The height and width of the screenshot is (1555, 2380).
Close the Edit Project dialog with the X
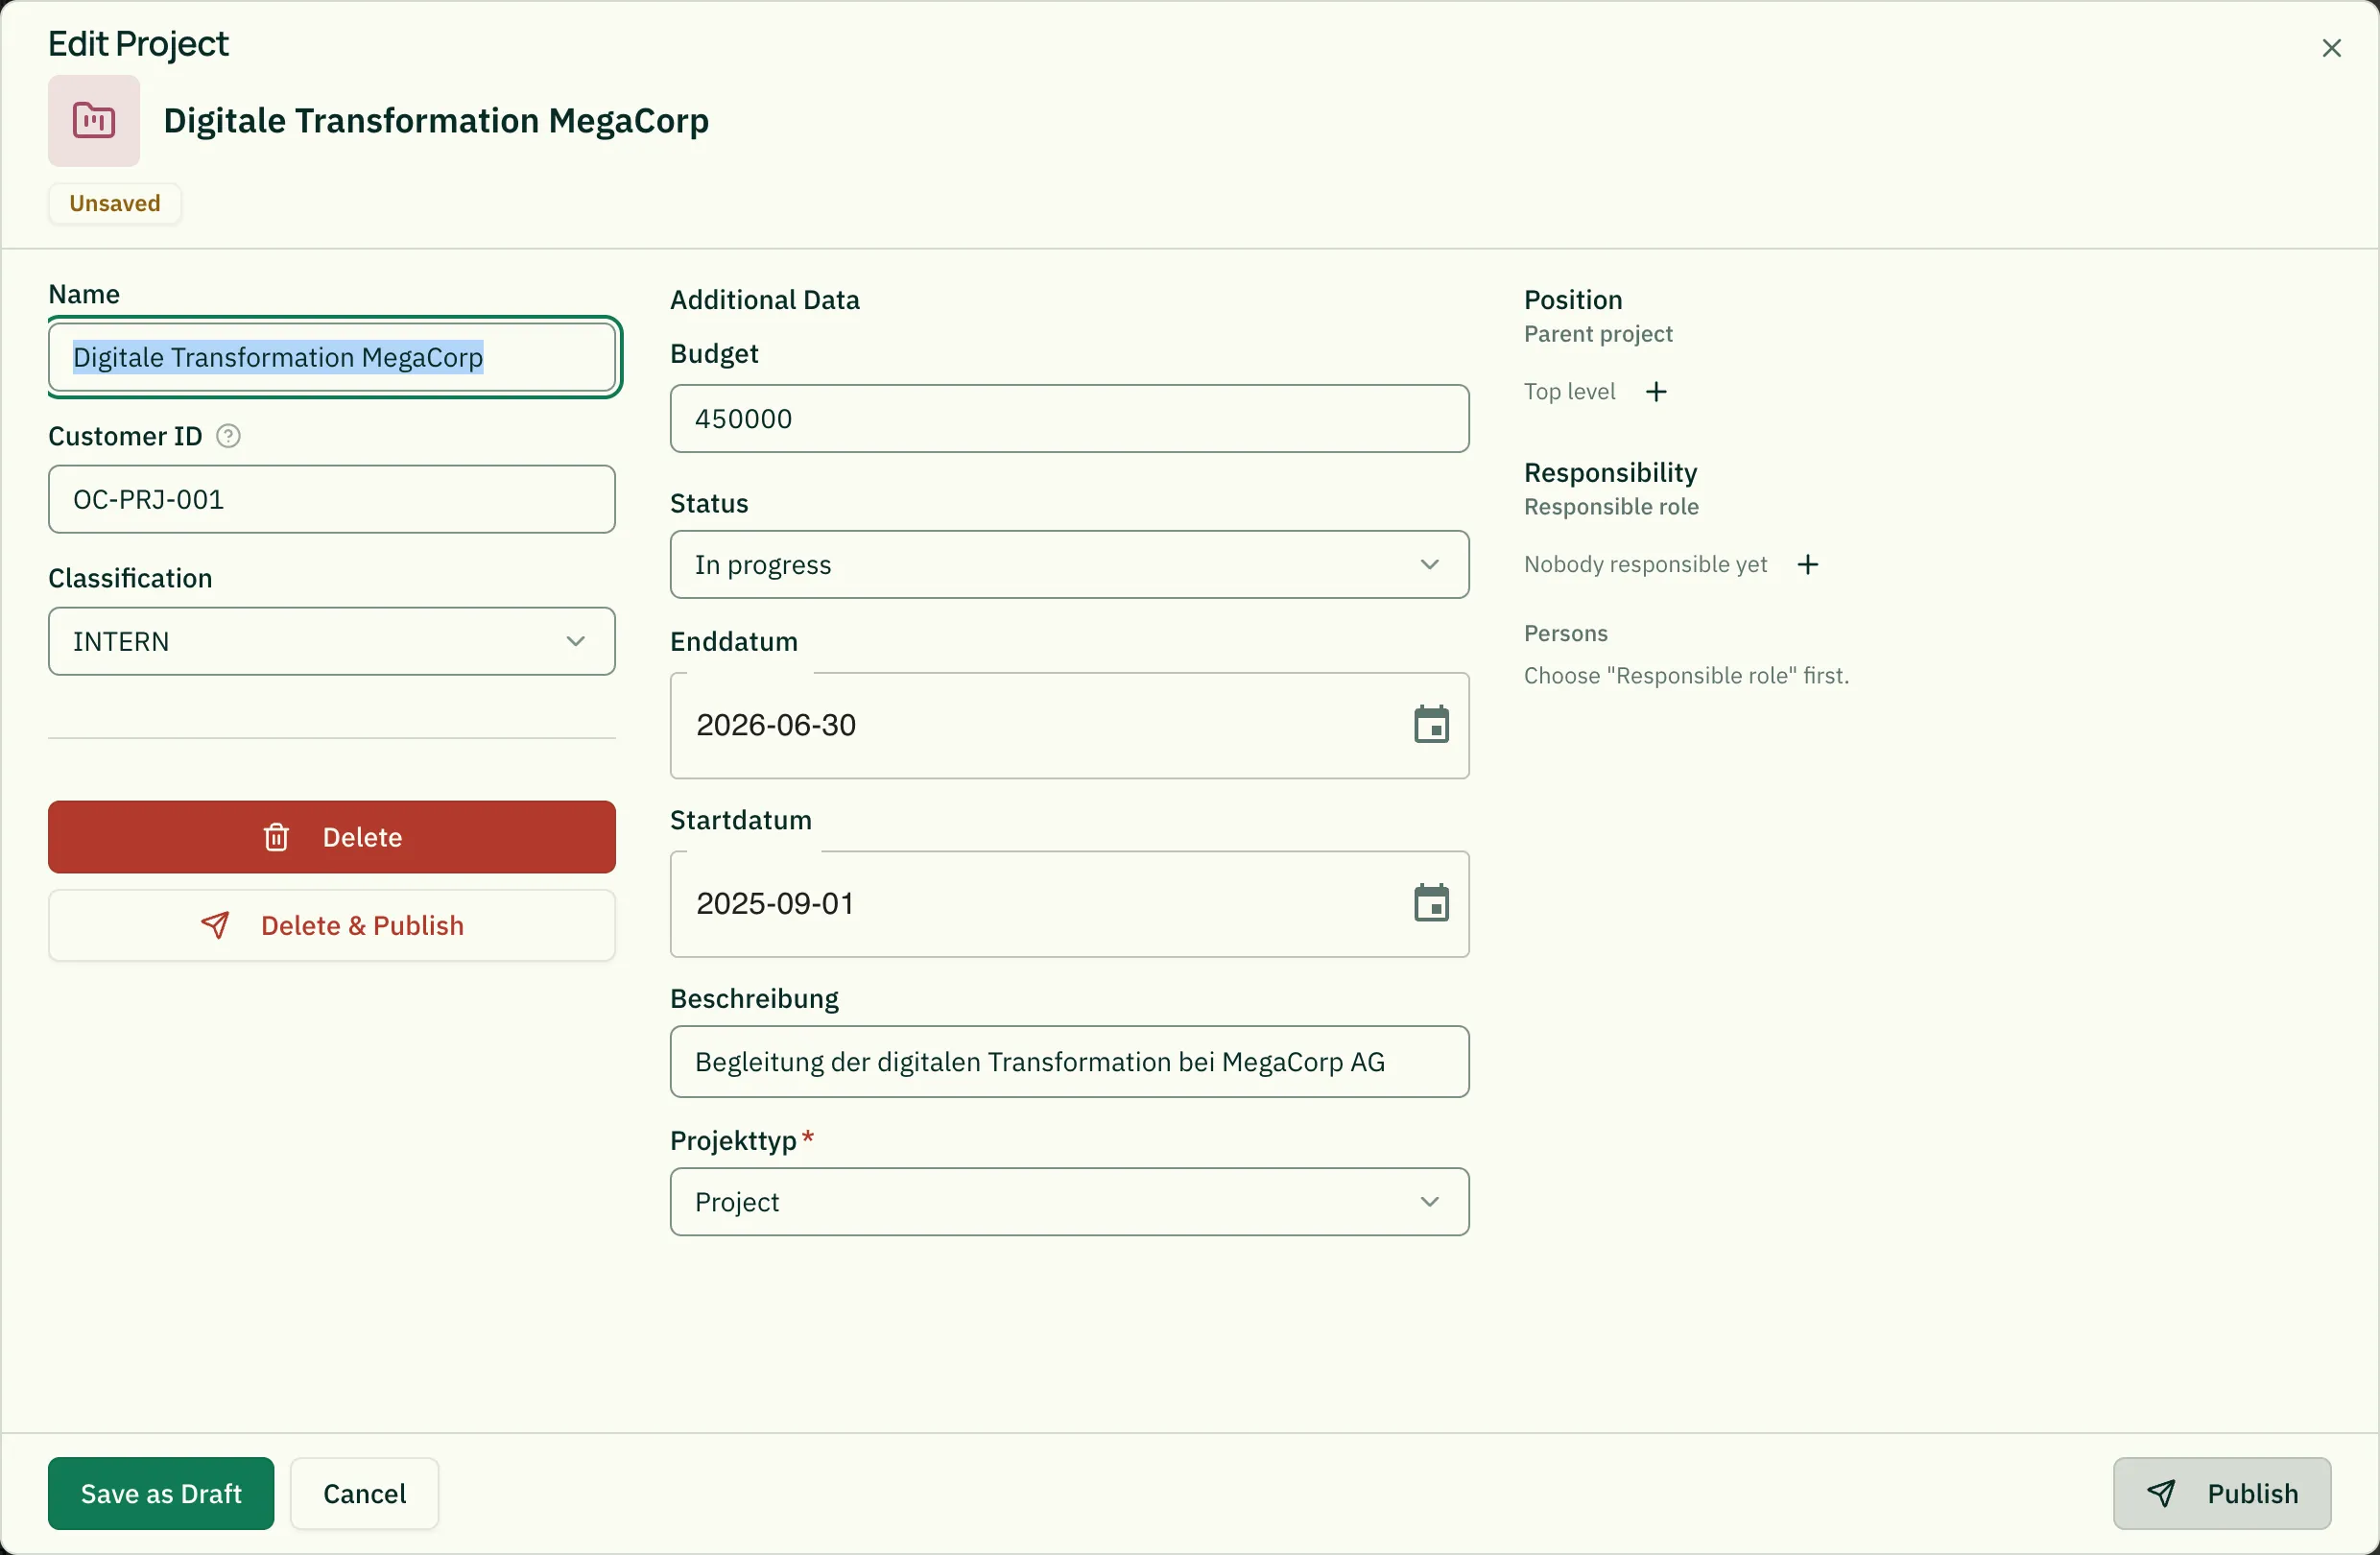(x=2331, y=48)
